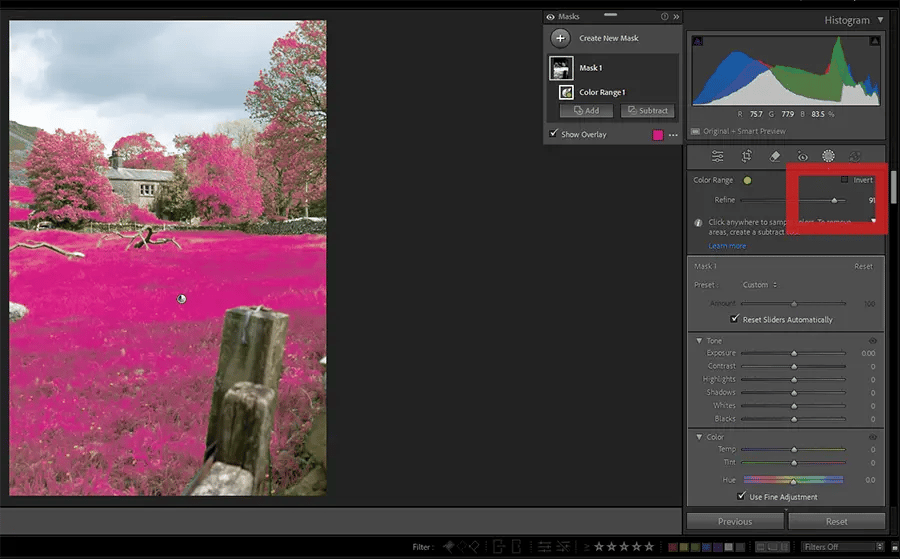The image size is (900, 559).
Task: Click the Previous button
Action: (735, 521)
